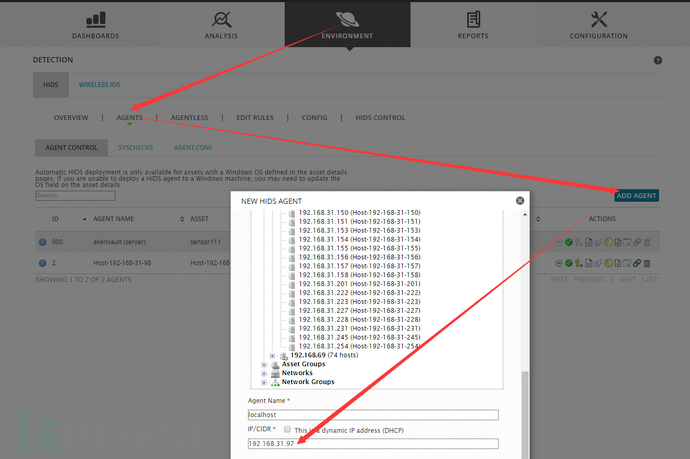Expand the Network Groups tree node
This screenshot has width=690, height=459.
click(264, 382)
